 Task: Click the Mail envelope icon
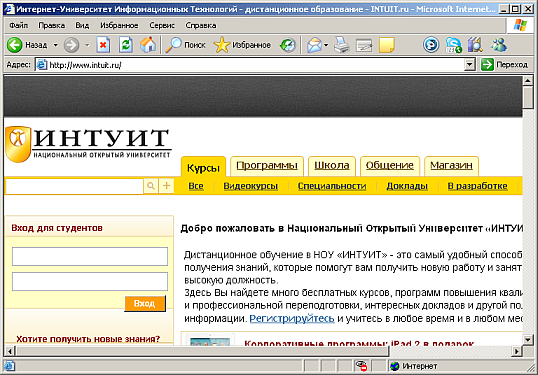point(314,45)
